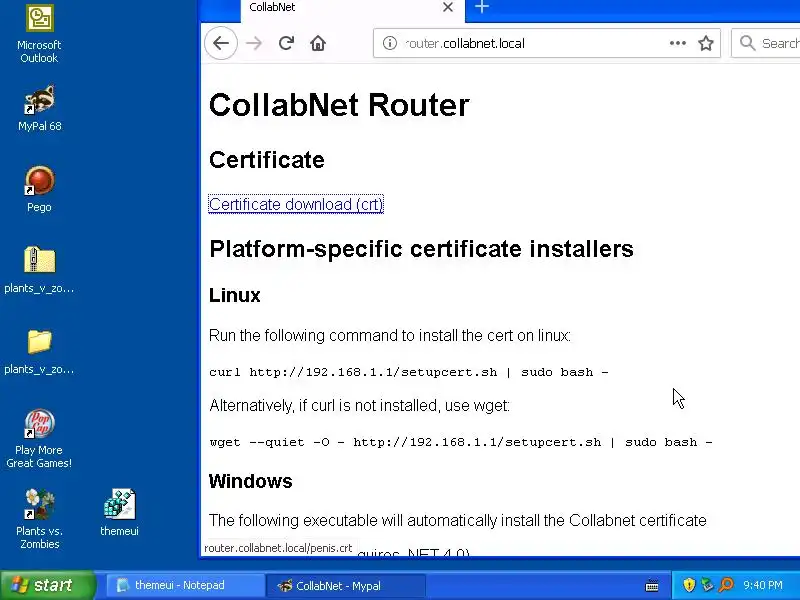Click the curl setupcert.sh command line
The height and width of the screenshot is (600, 800).
[409, 372]
